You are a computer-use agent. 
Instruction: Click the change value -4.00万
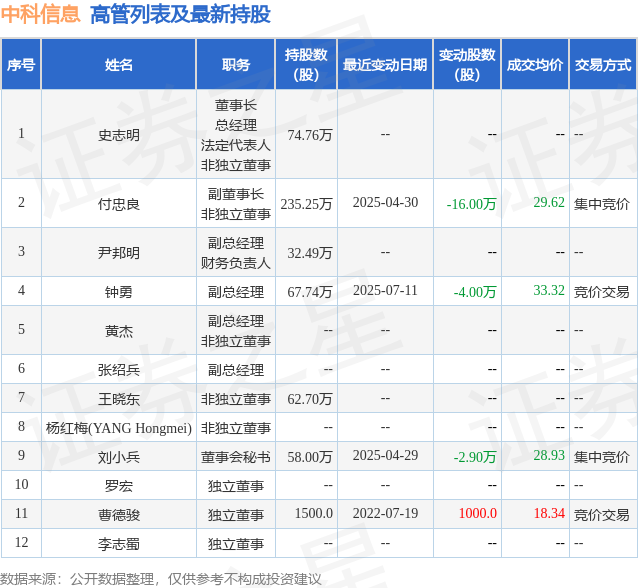point(475,292)
